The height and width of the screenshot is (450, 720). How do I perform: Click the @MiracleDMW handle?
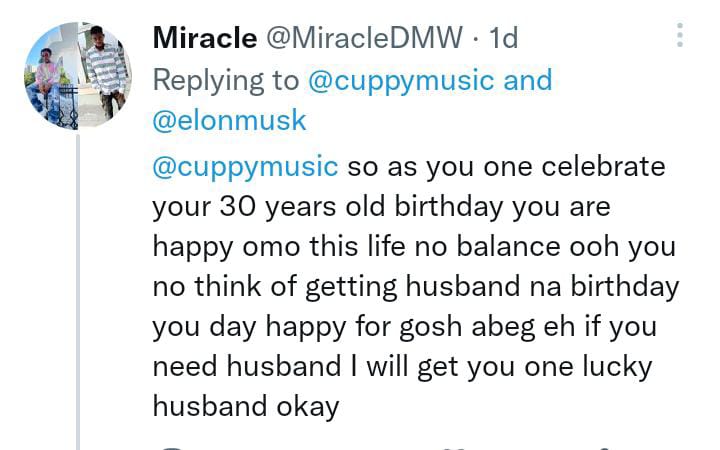click(x=363, y=38)
